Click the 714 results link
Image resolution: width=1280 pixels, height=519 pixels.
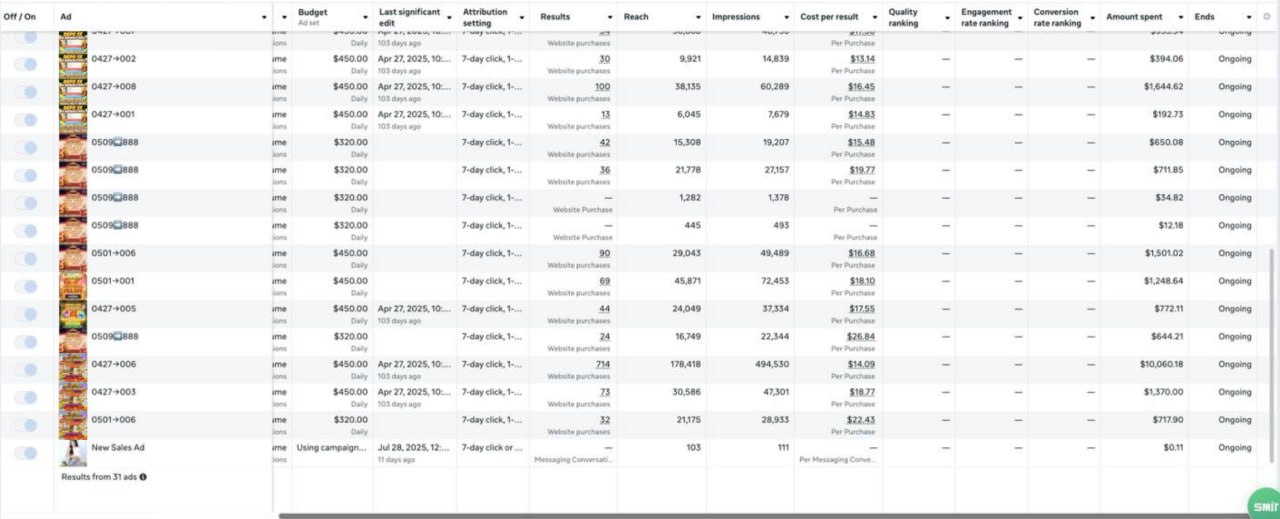pos(603,364)
